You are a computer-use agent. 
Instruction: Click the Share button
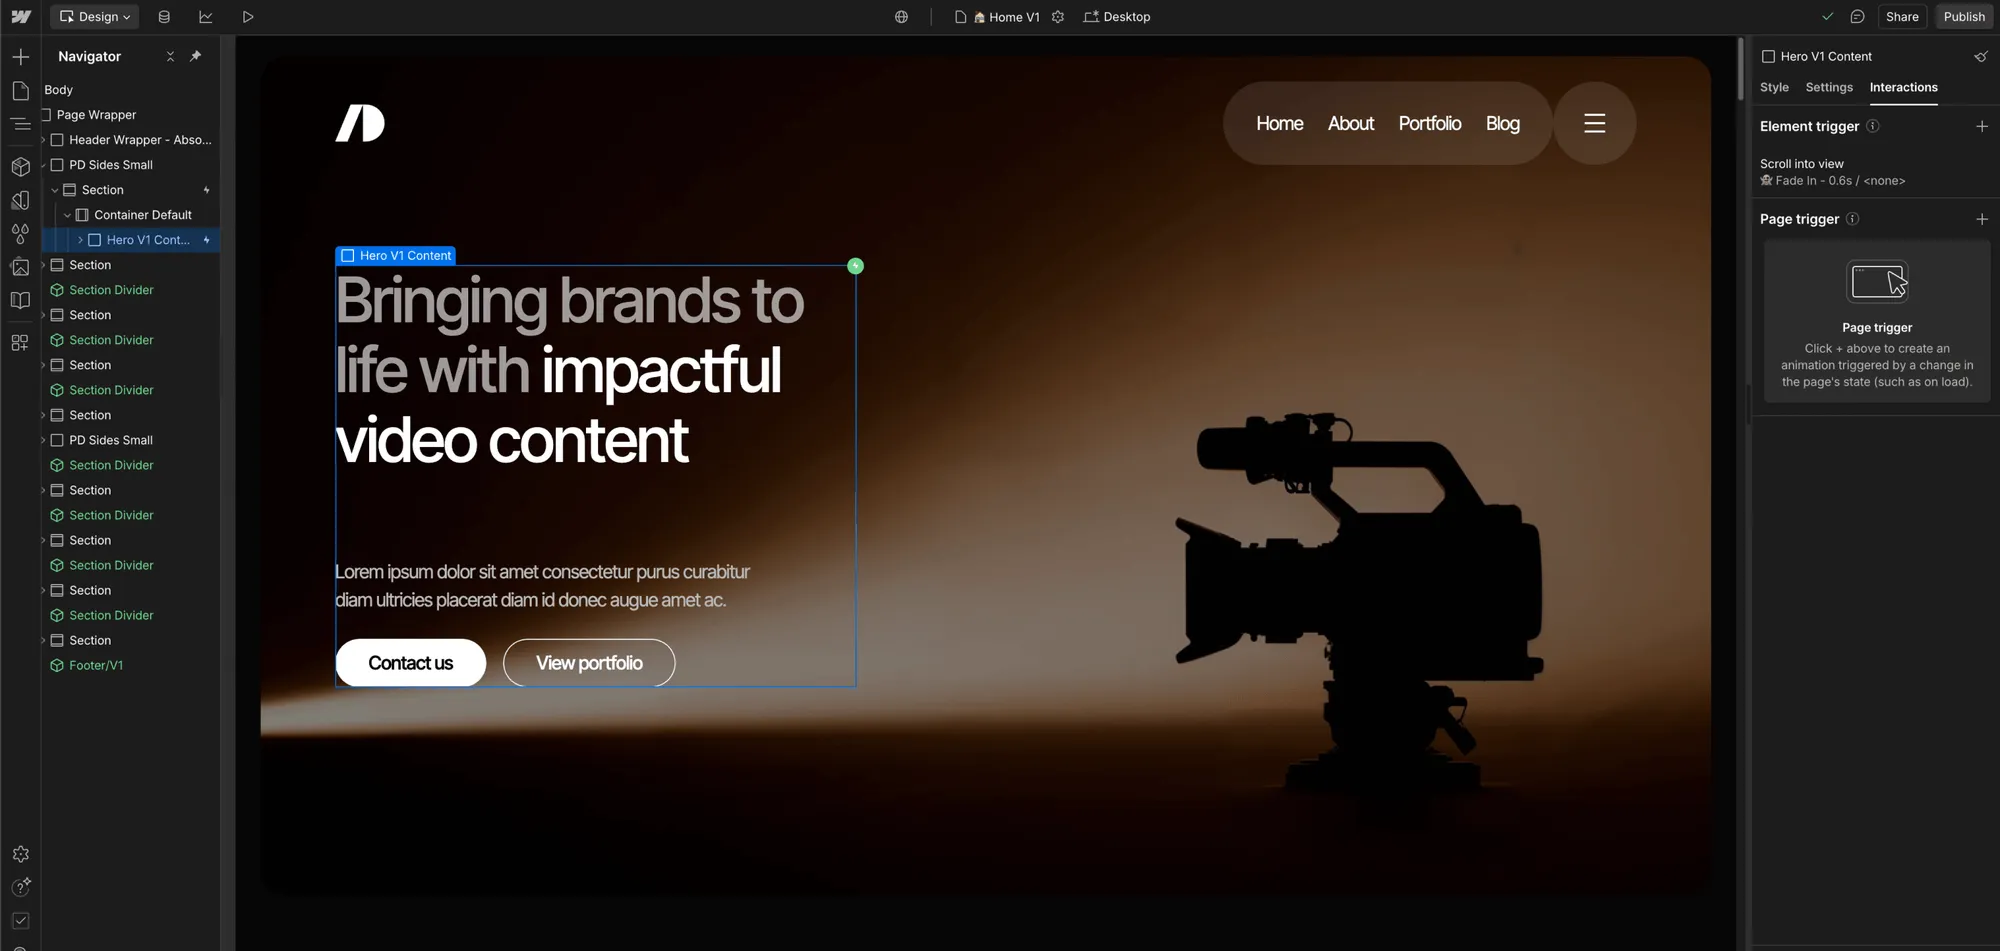click(1902, 16)
